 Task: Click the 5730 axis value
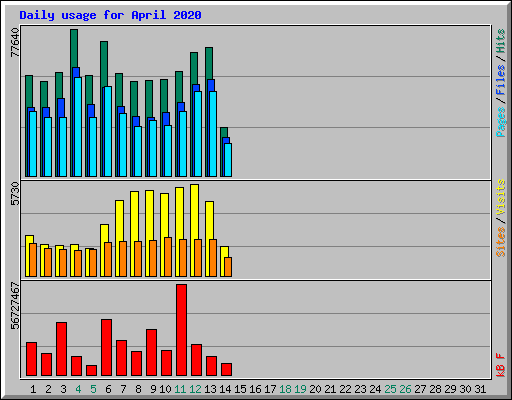15,194
